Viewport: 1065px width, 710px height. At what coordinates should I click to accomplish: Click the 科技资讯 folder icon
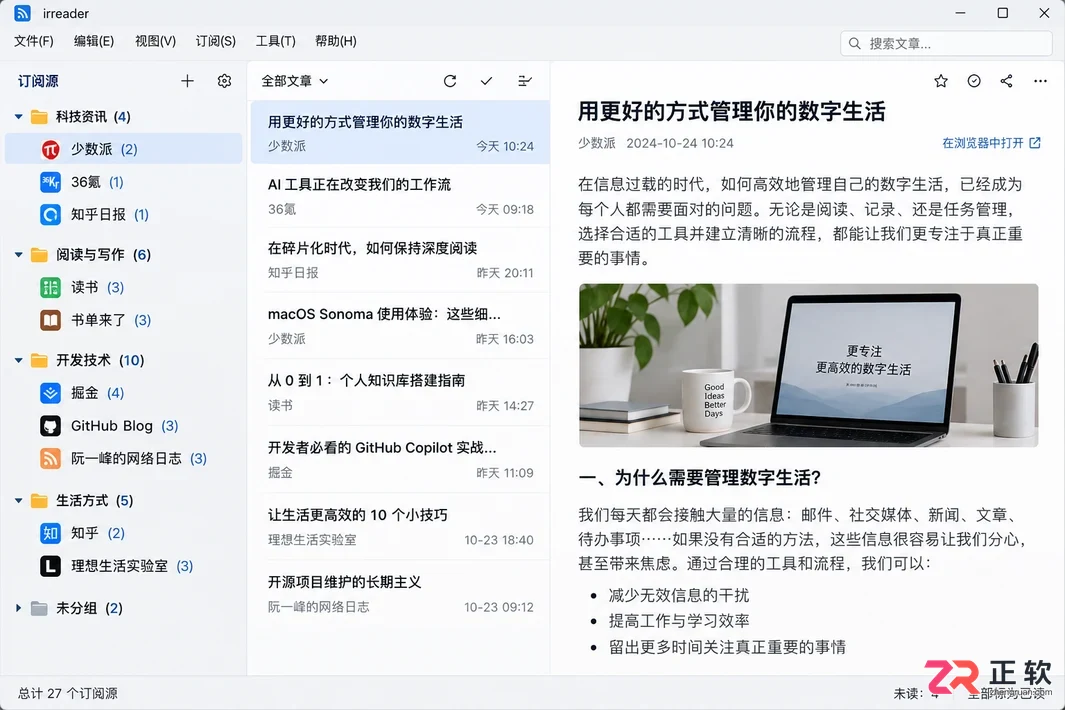point(39,117)
